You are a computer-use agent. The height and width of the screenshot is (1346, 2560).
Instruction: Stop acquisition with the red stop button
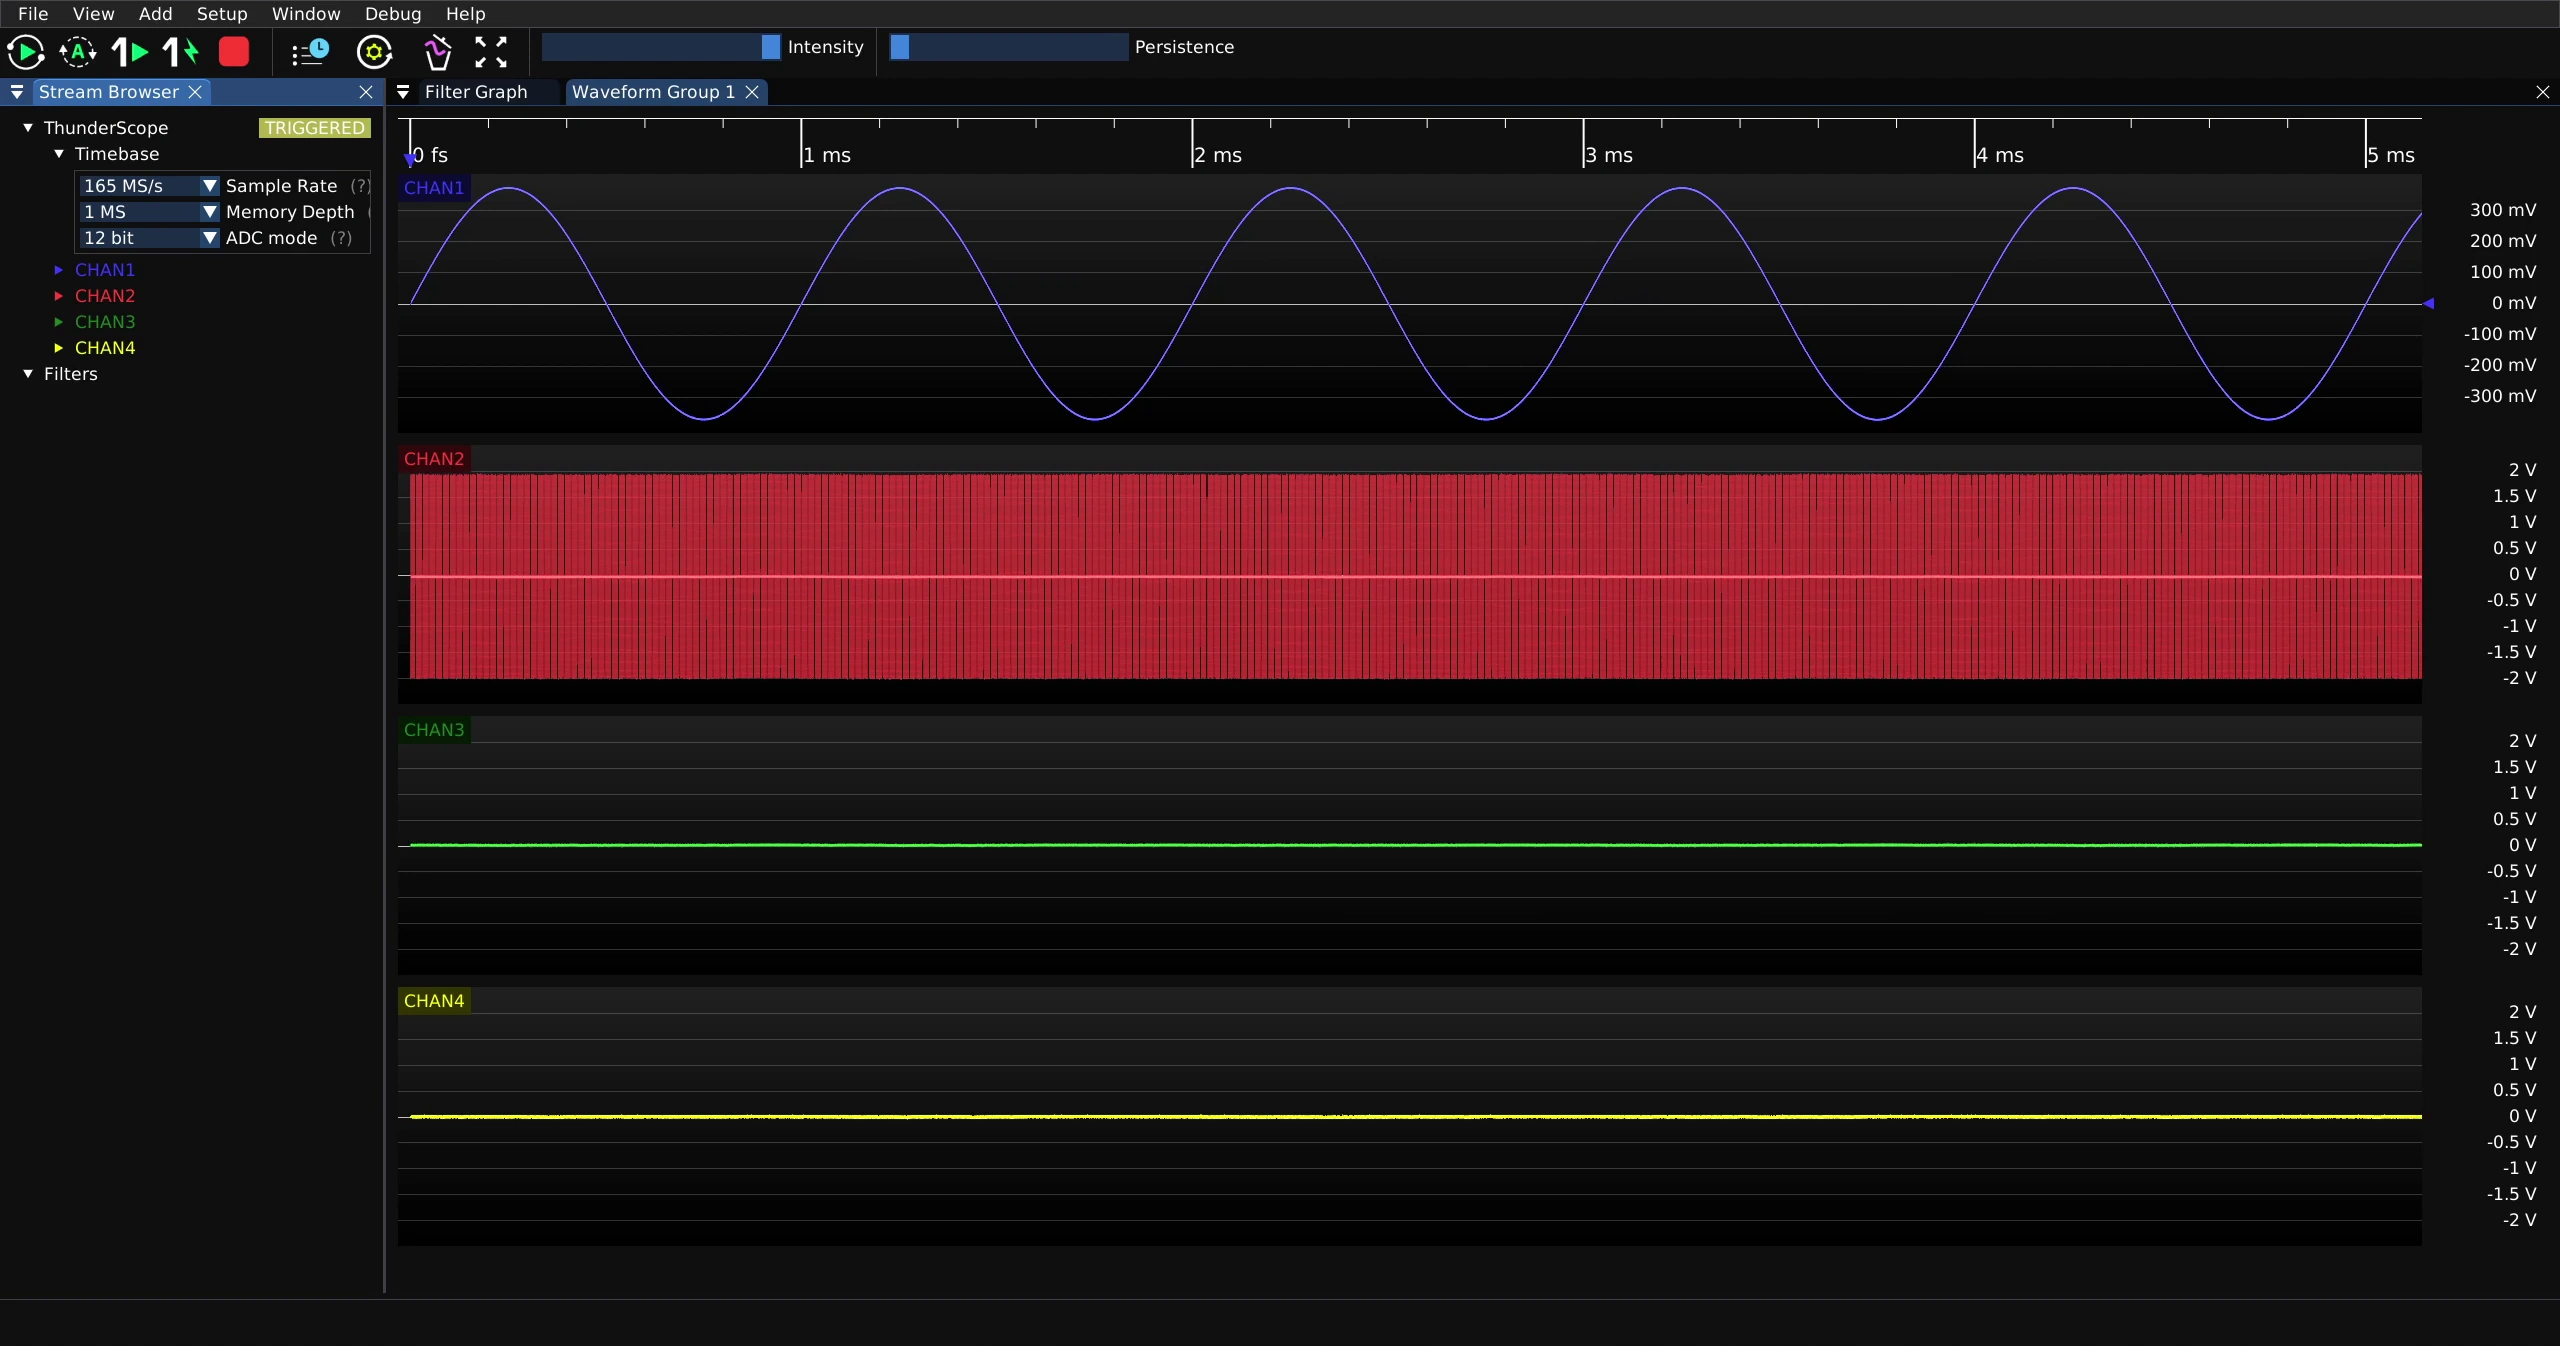pyautogui.click(x=234, y=52)
